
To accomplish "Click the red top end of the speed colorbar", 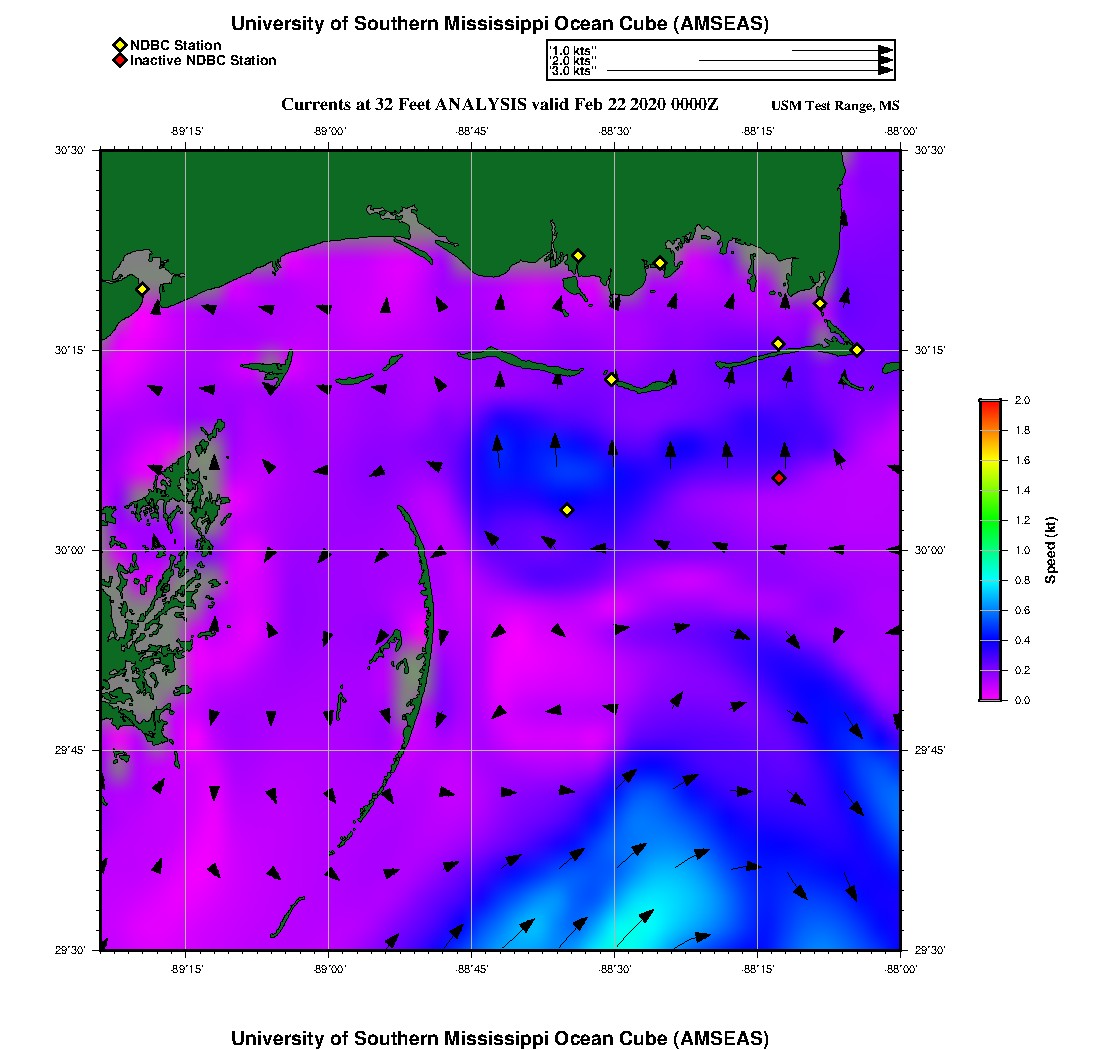I will [x=989, y=403].
